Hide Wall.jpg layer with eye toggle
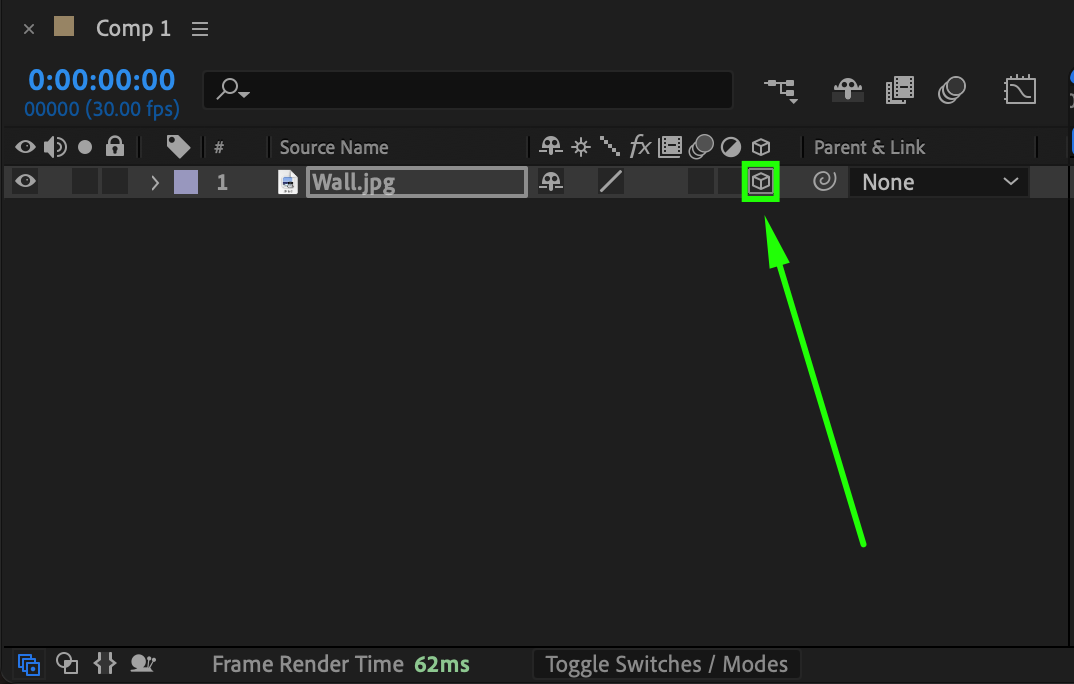1074x684 pixels. pyautogui.click(x=25, y=181)
